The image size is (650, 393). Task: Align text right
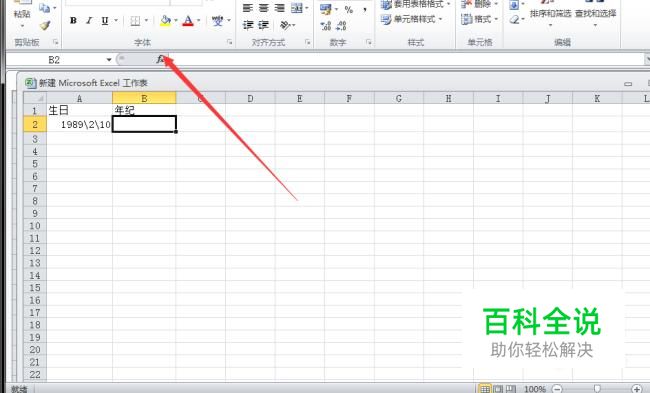[280, 8]
